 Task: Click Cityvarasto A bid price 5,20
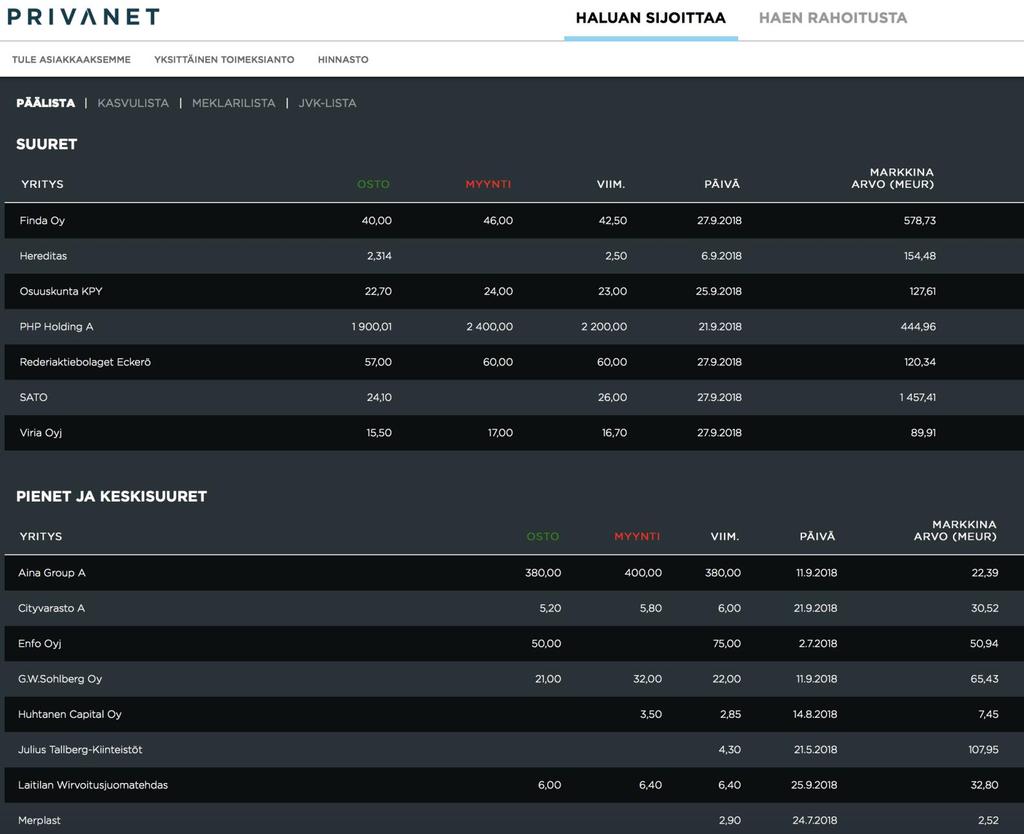tap(550, 608)
